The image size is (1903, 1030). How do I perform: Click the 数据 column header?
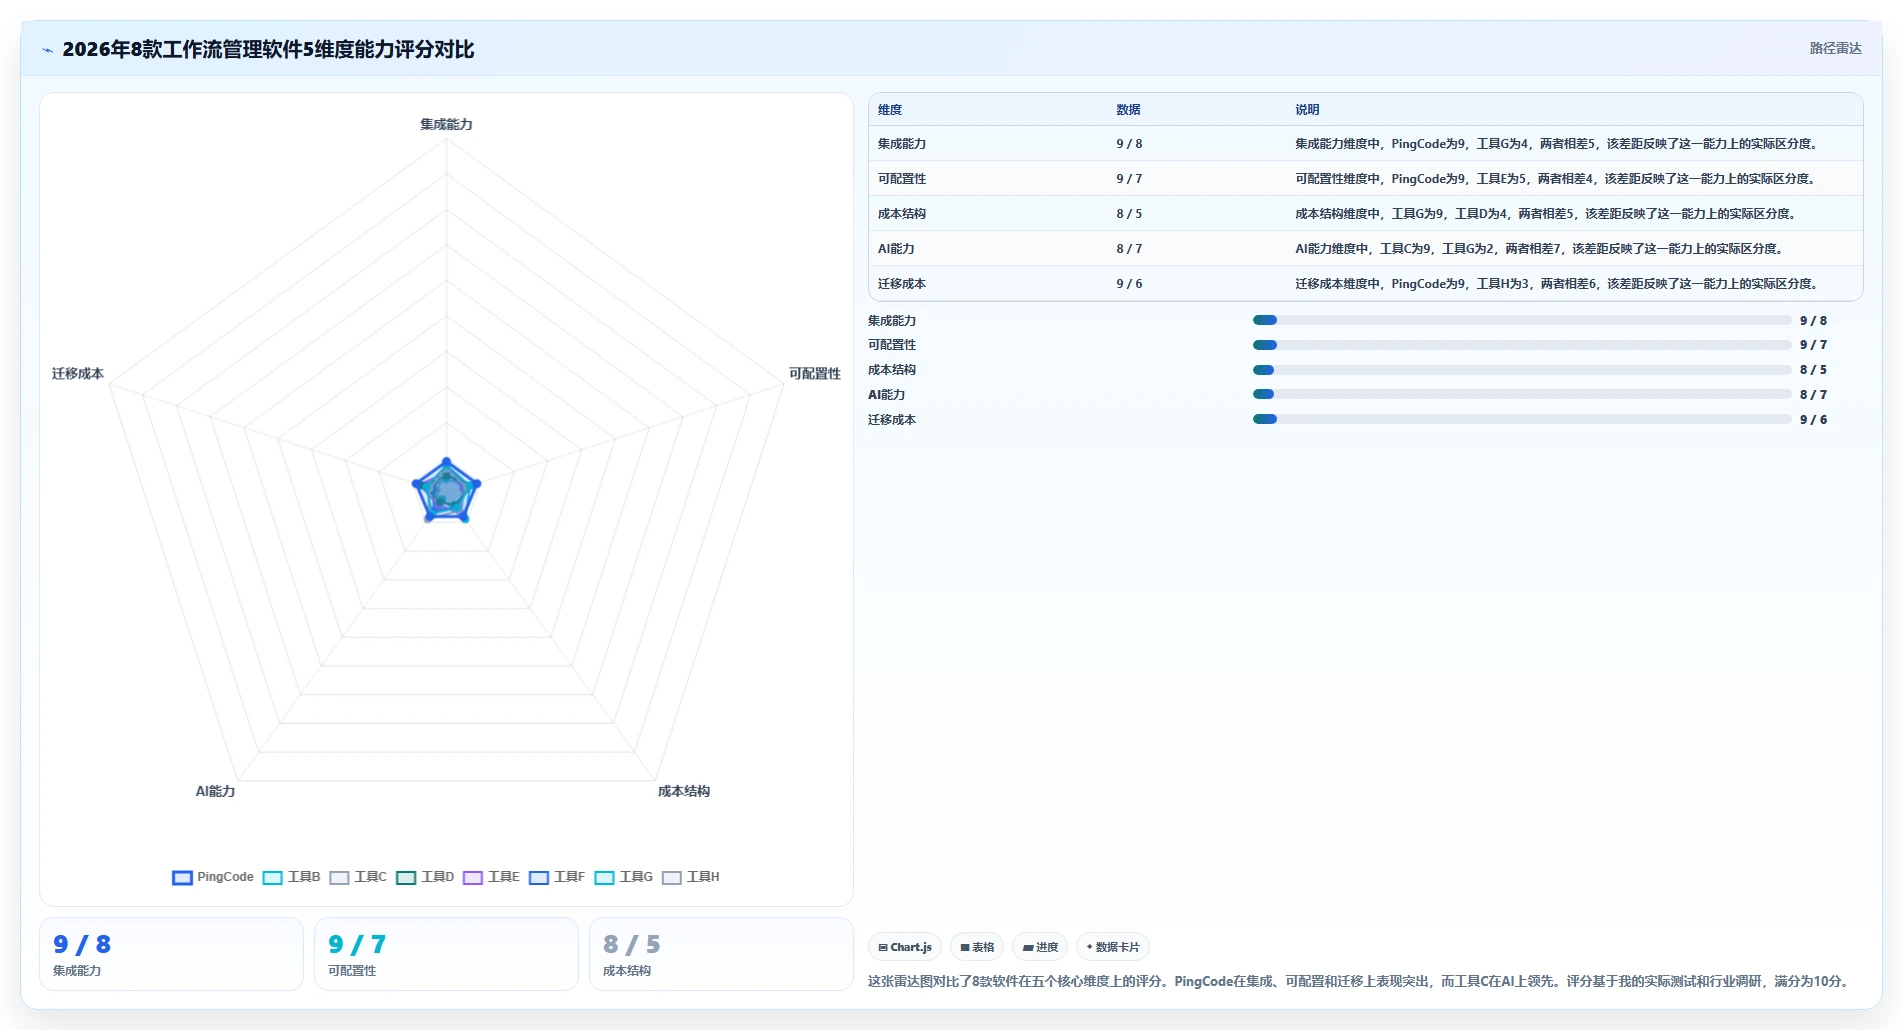pyautogui.click(x=1128, y=110)
